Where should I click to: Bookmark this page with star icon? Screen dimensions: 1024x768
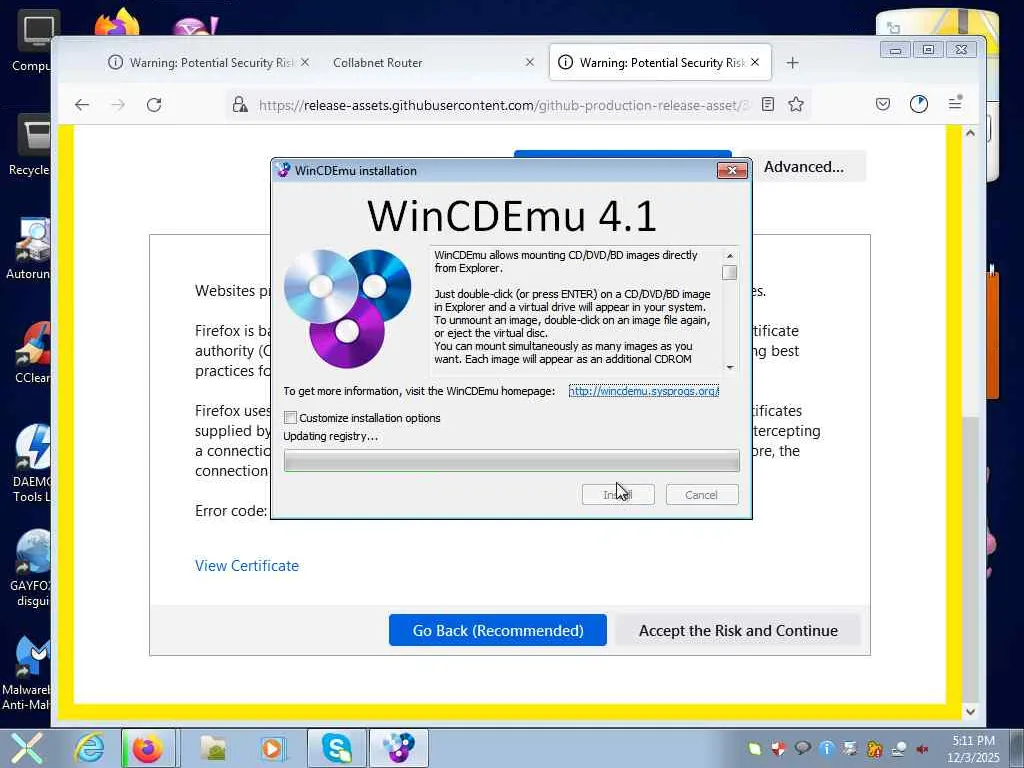[x=795, y=104]
